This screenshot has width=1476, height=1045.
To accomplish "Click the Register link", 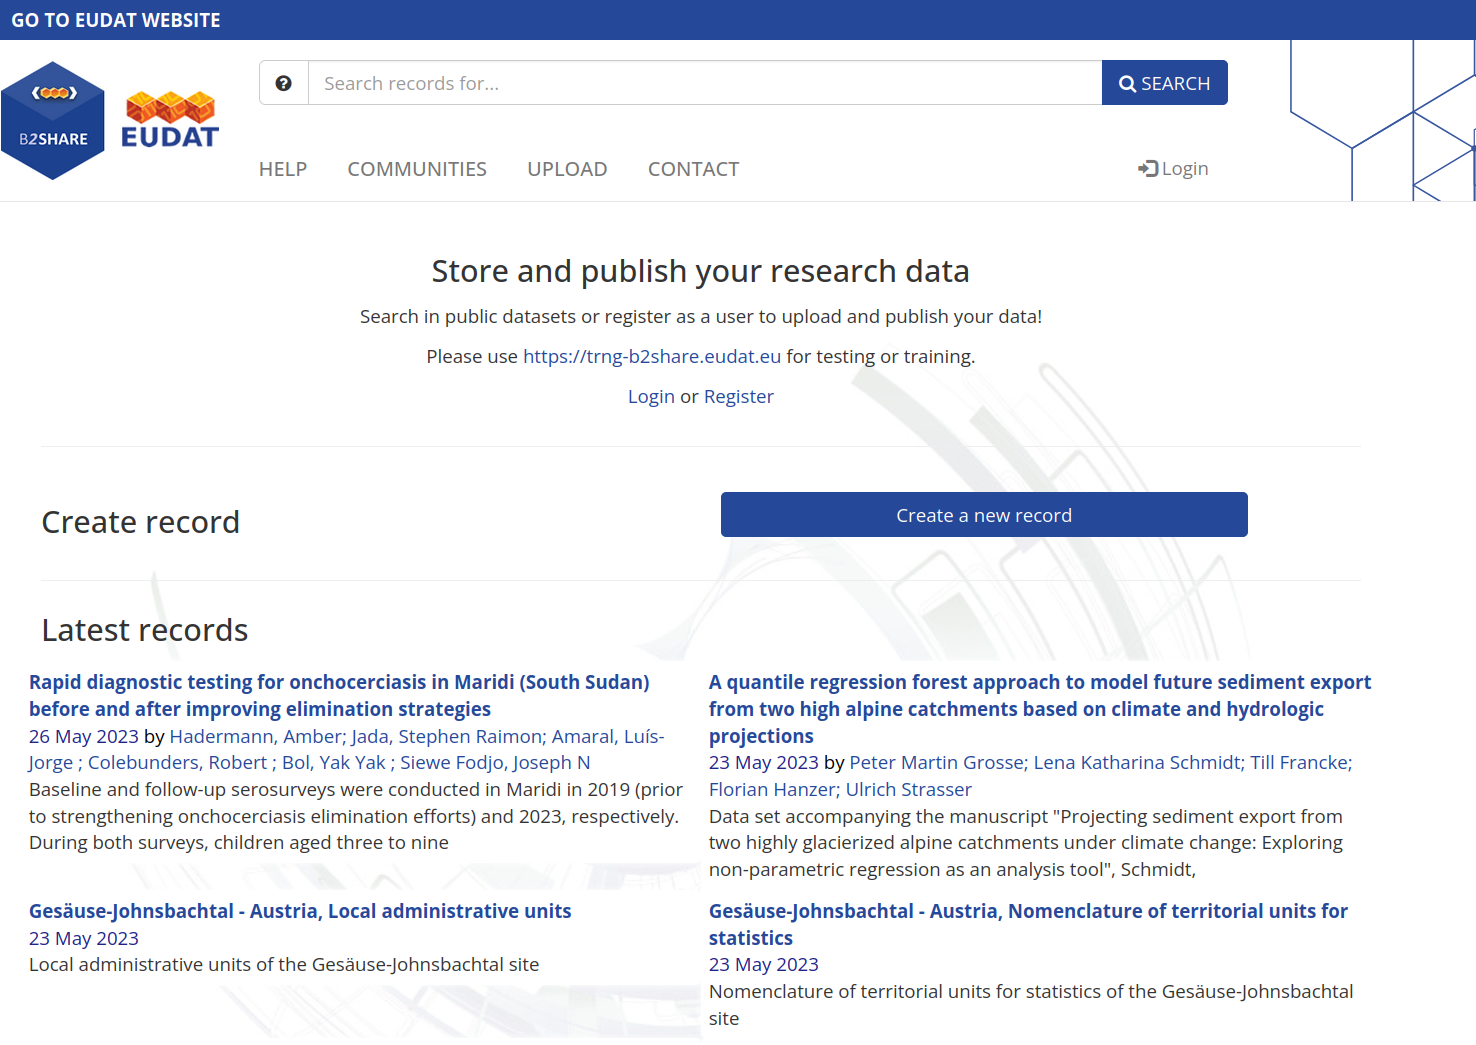I will point(738,396).
